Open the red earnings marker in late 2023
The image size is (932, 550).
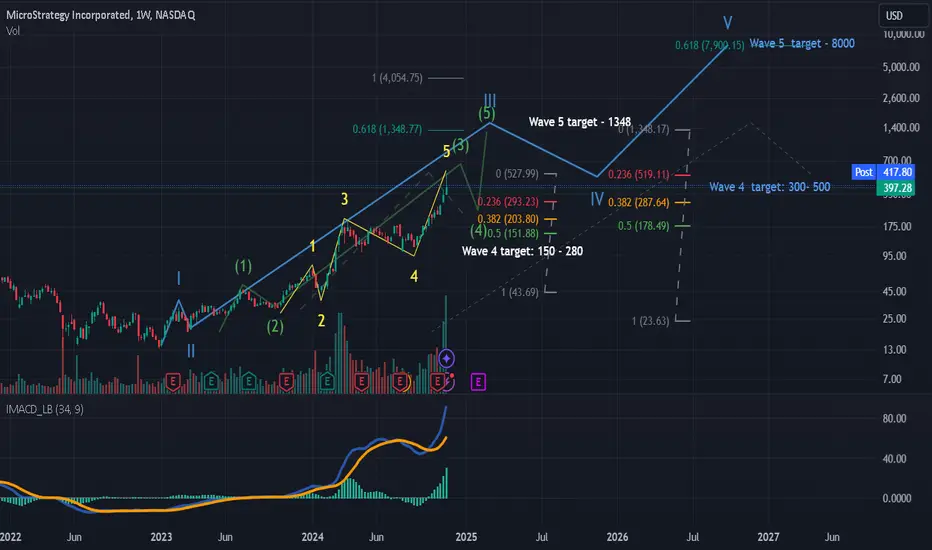[x=286, y=381]
